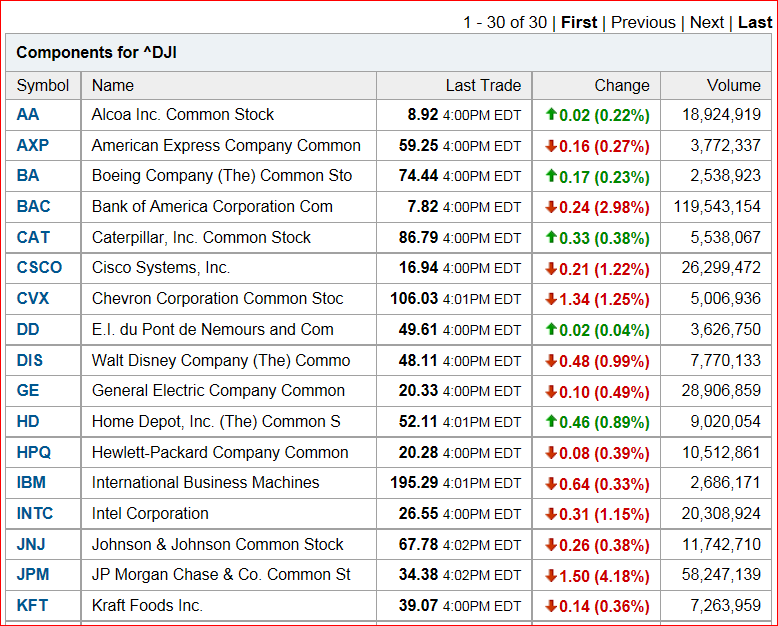Click the Symbol column header
Viewport: 778px width, 626px height.
(x=43, y=85)
